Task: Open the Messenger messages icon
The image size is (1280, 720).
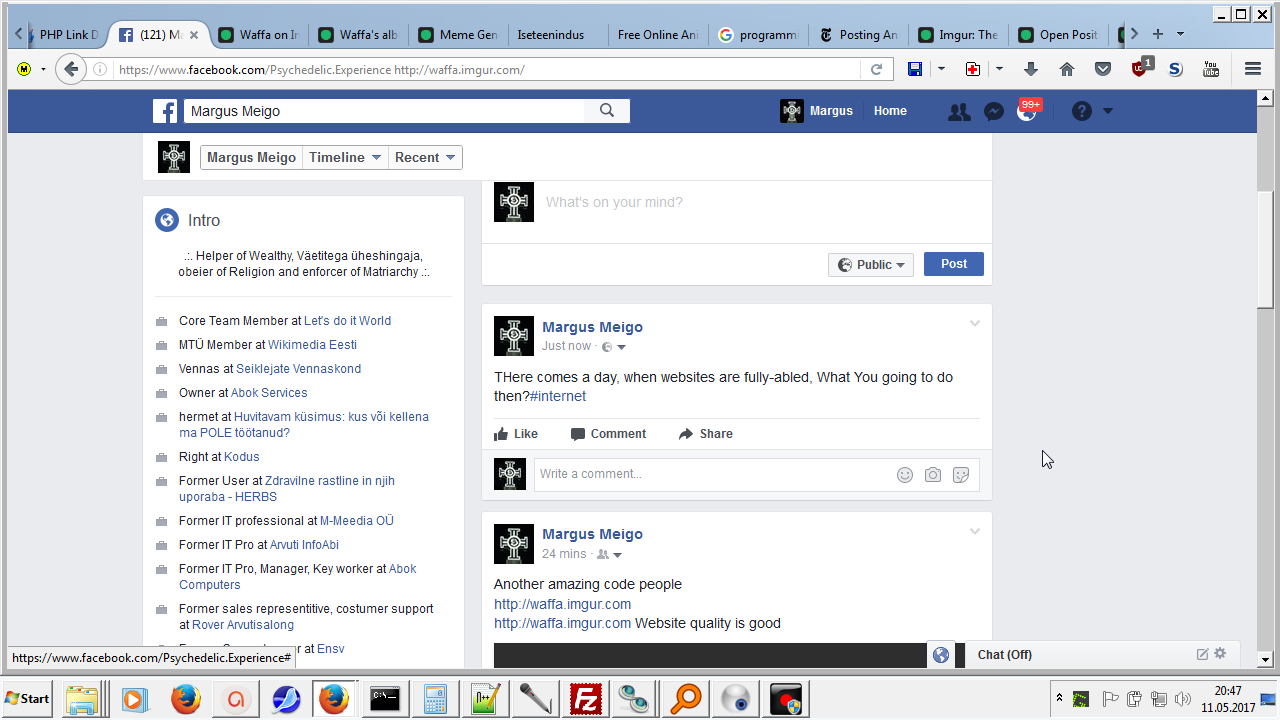Action: click(993, 112)
